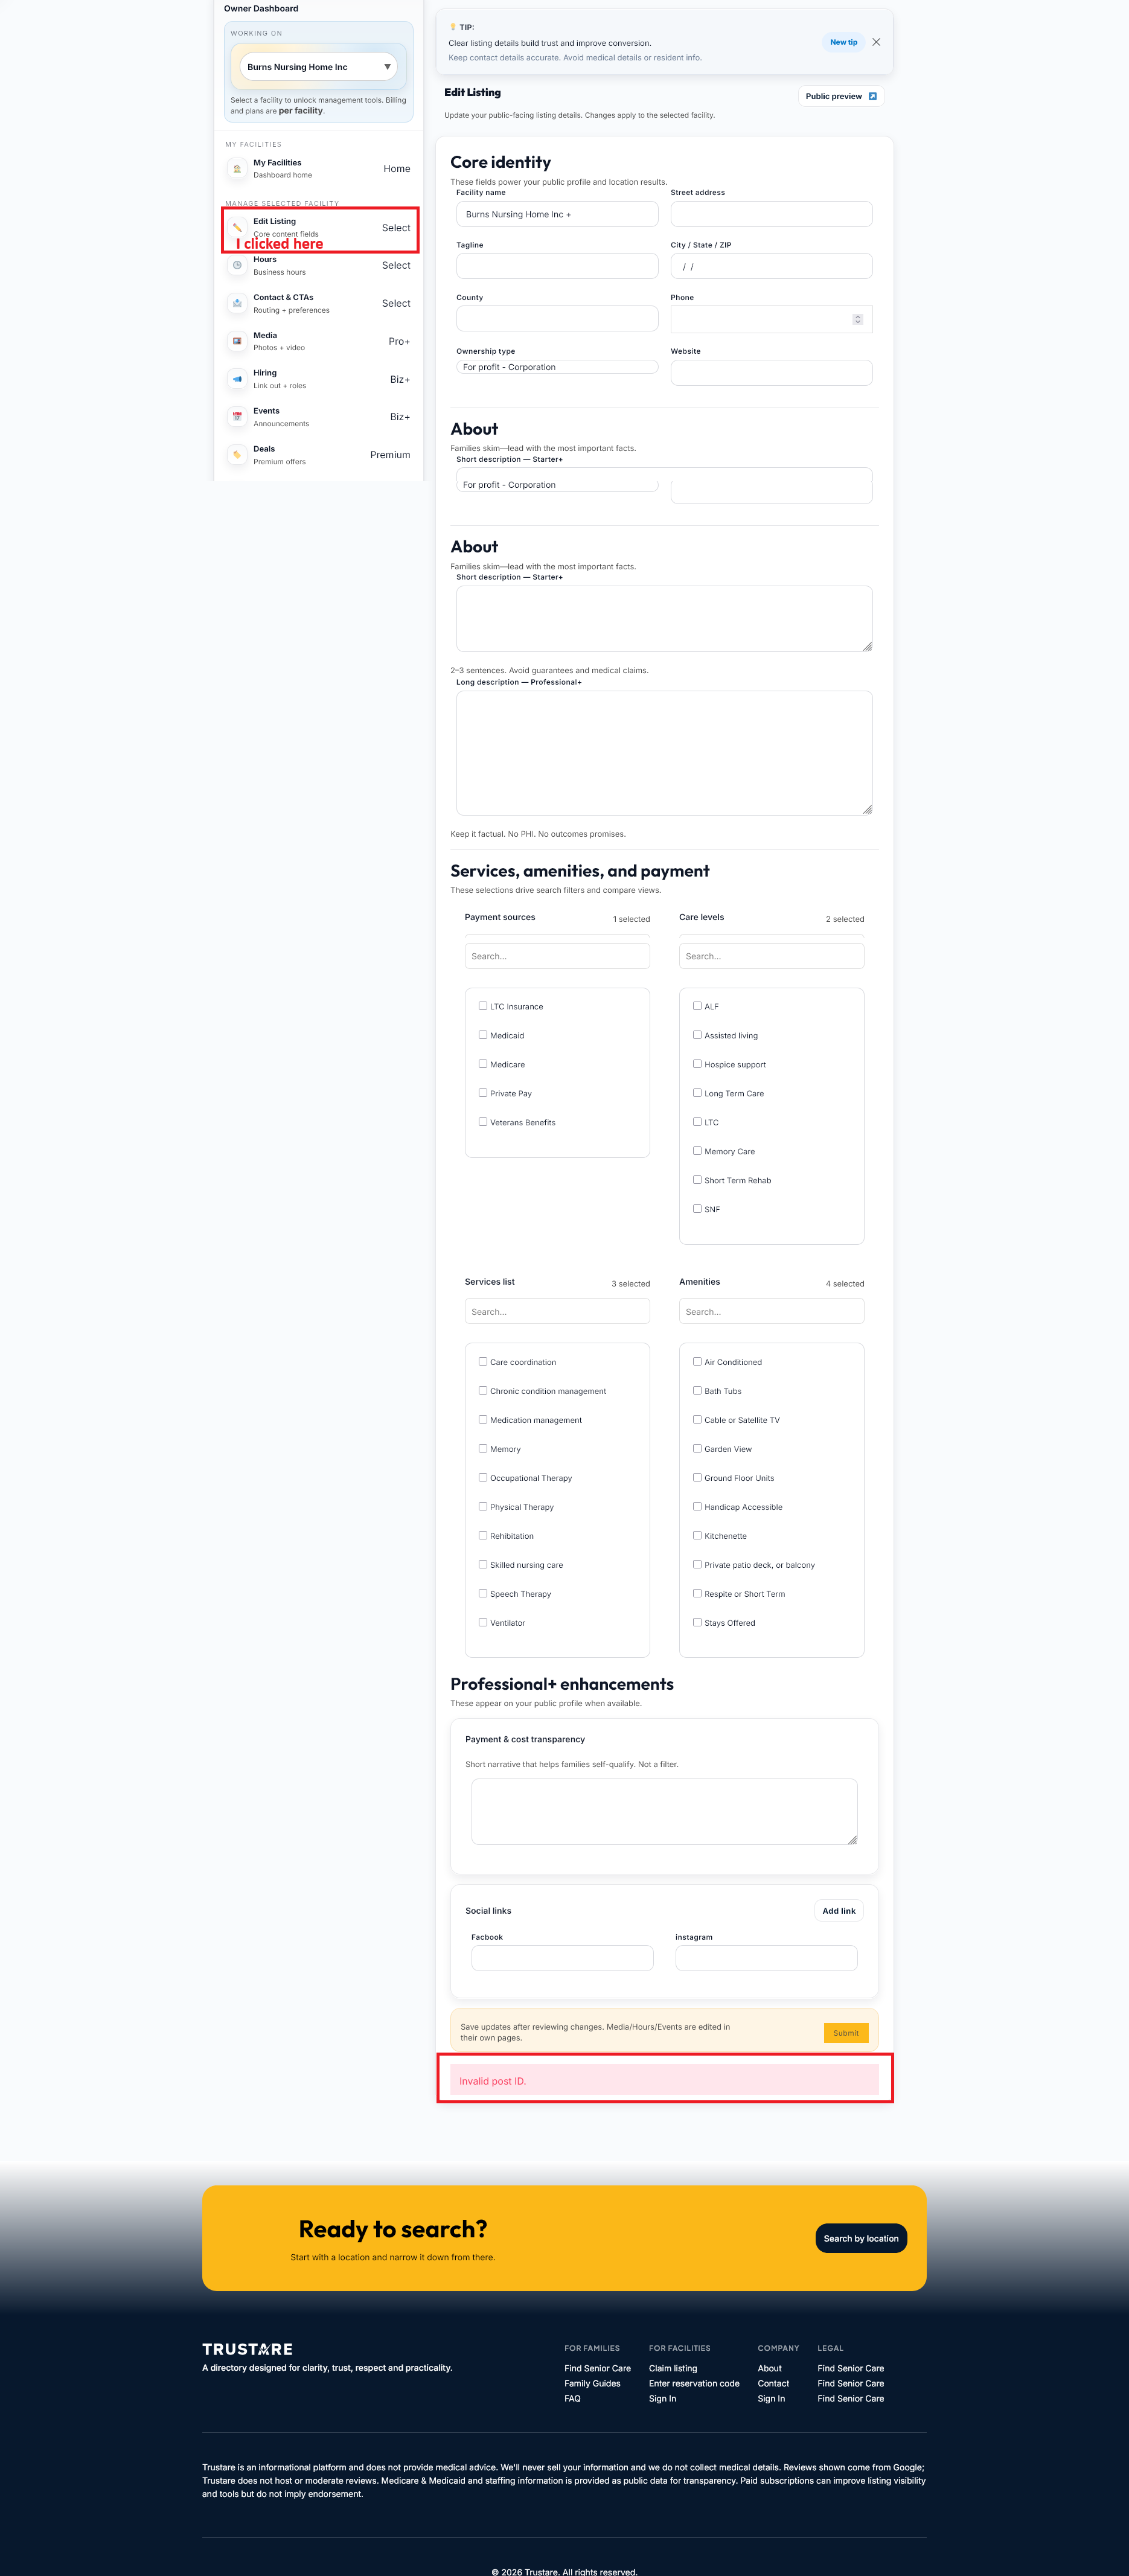Click the clock icon for Hours
Screen dimensions: 1129x2576
[237, 266]
